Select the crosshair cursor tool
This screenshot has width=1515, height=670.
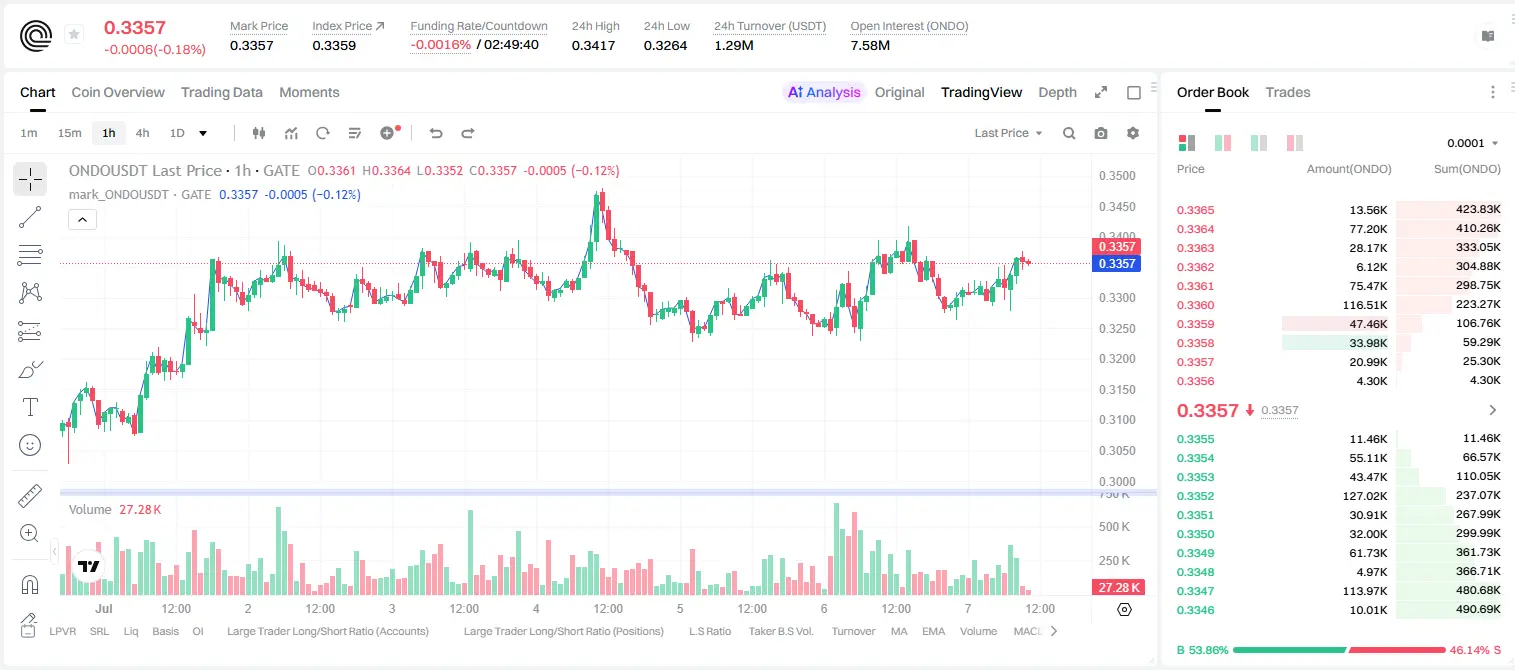30,179
